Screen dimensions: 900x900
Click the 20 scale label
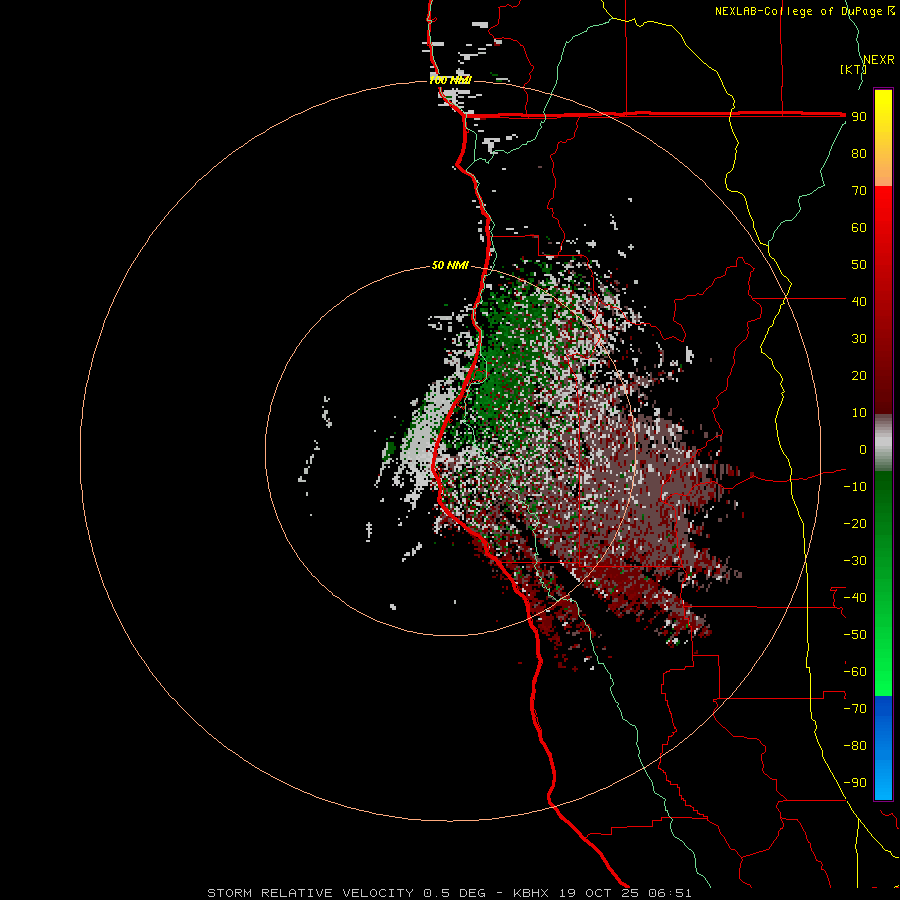point(859,376)
